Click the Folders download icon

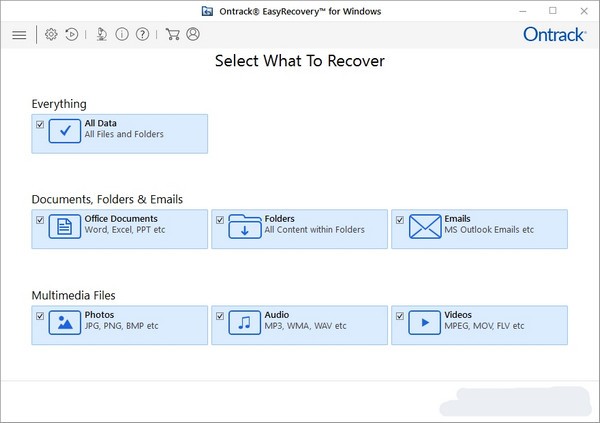pyautogui.click(x=245, y=226)
